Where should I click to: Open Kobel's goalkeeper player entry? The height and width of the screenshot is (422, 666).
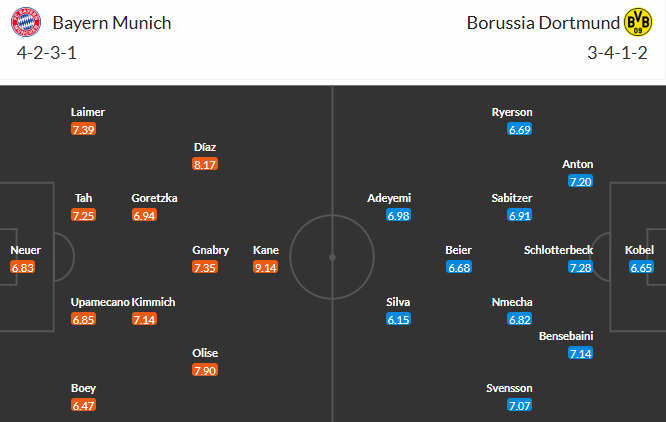click(x=640, y=250)
